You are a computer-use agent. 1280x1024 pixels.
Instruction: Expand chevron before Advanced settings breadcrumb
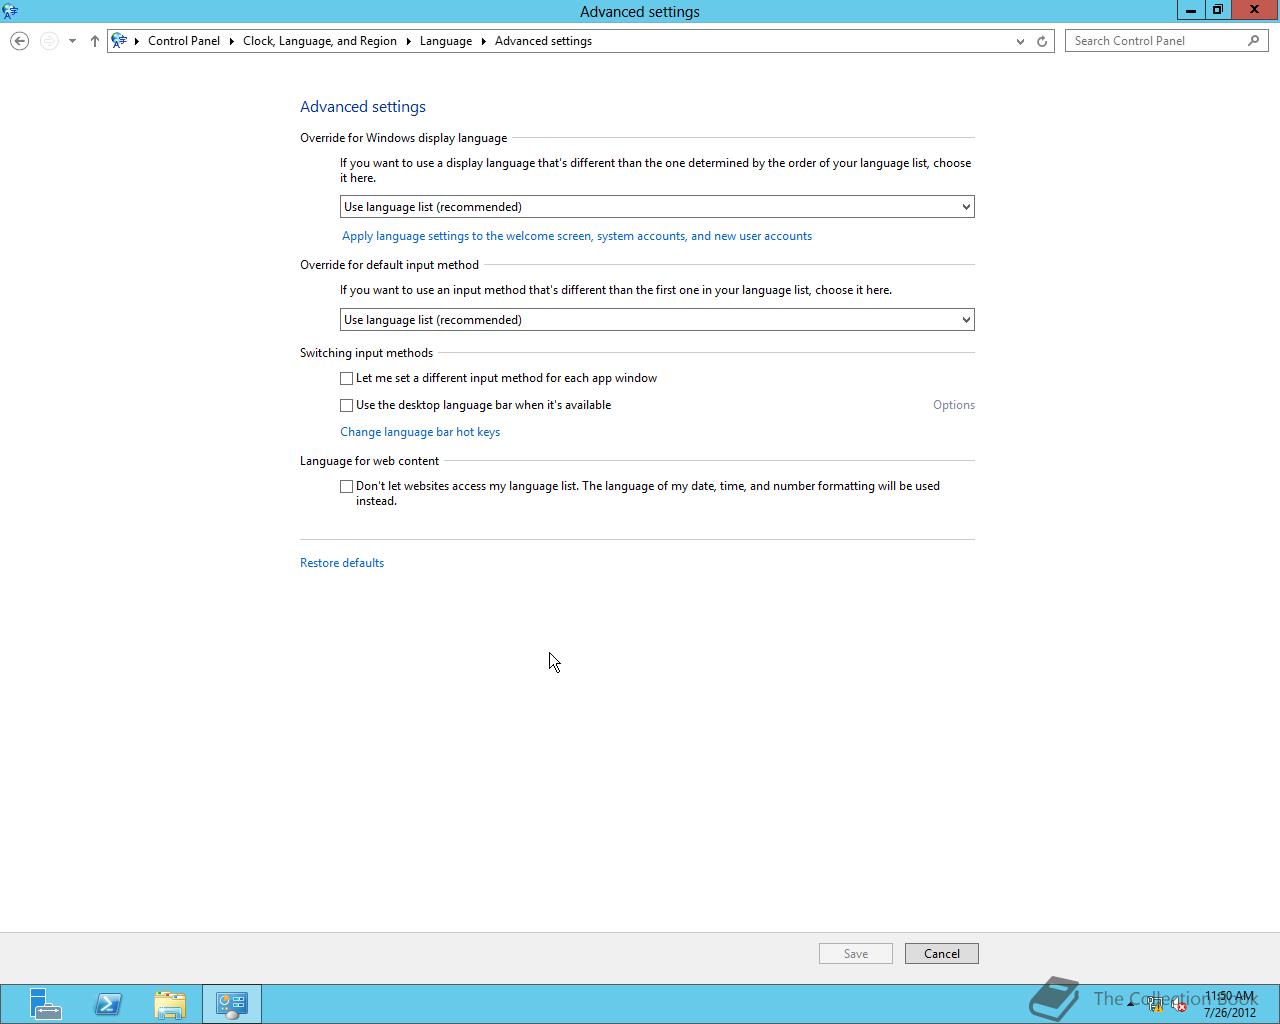pos(483,41)
